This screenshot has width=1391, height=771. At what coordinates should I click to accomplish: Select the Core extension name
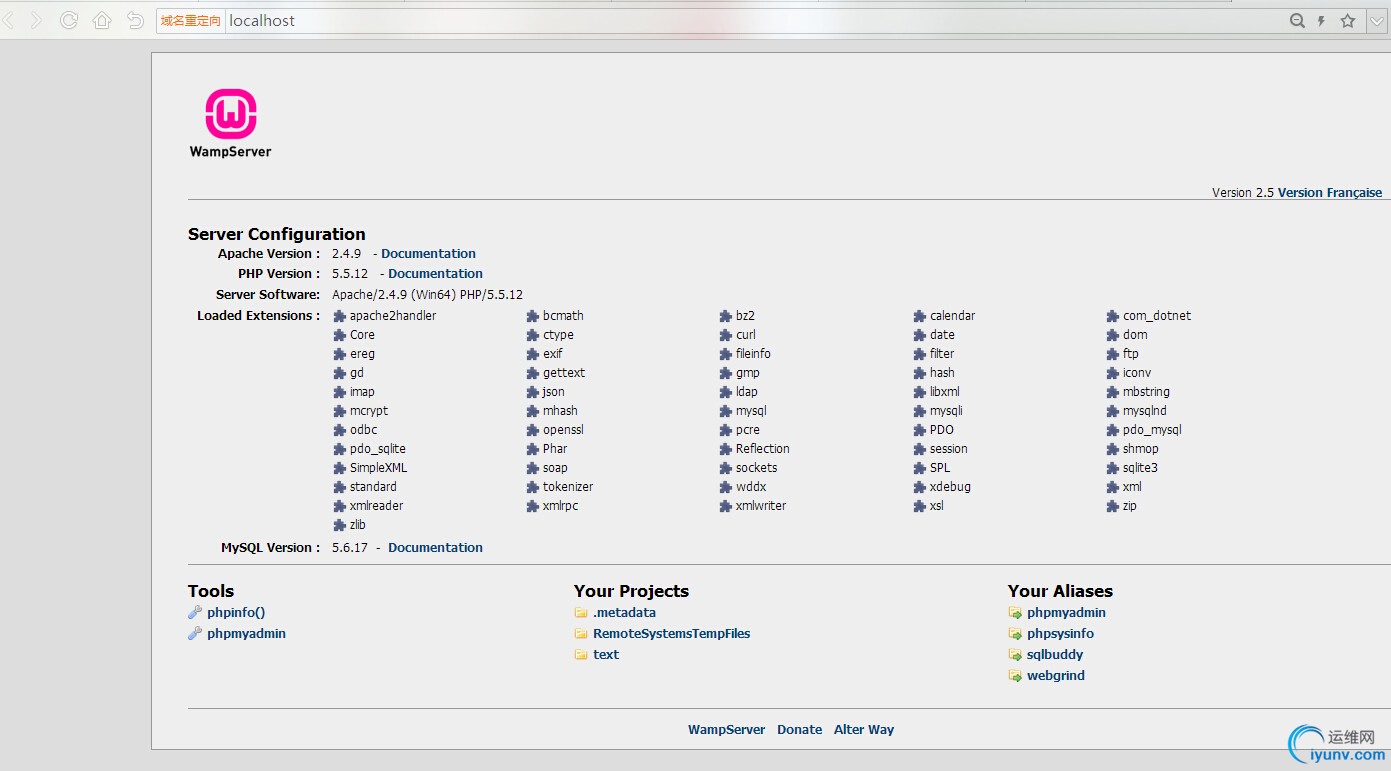point(362,335)
